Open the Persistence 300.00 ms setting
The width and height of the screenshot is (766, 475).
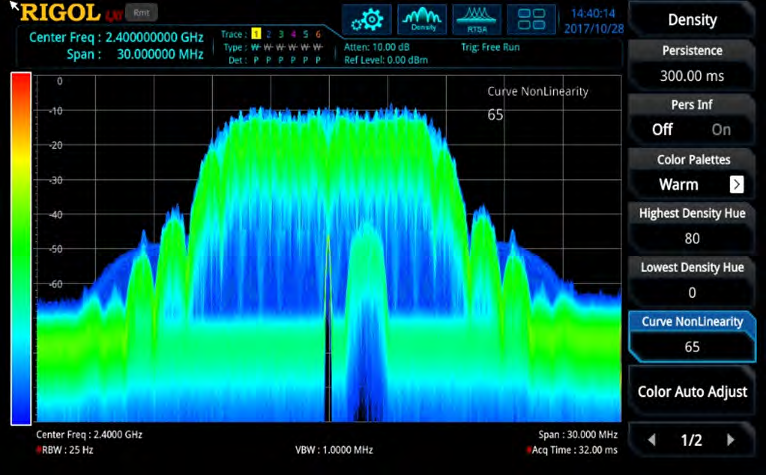pos(692,65)
